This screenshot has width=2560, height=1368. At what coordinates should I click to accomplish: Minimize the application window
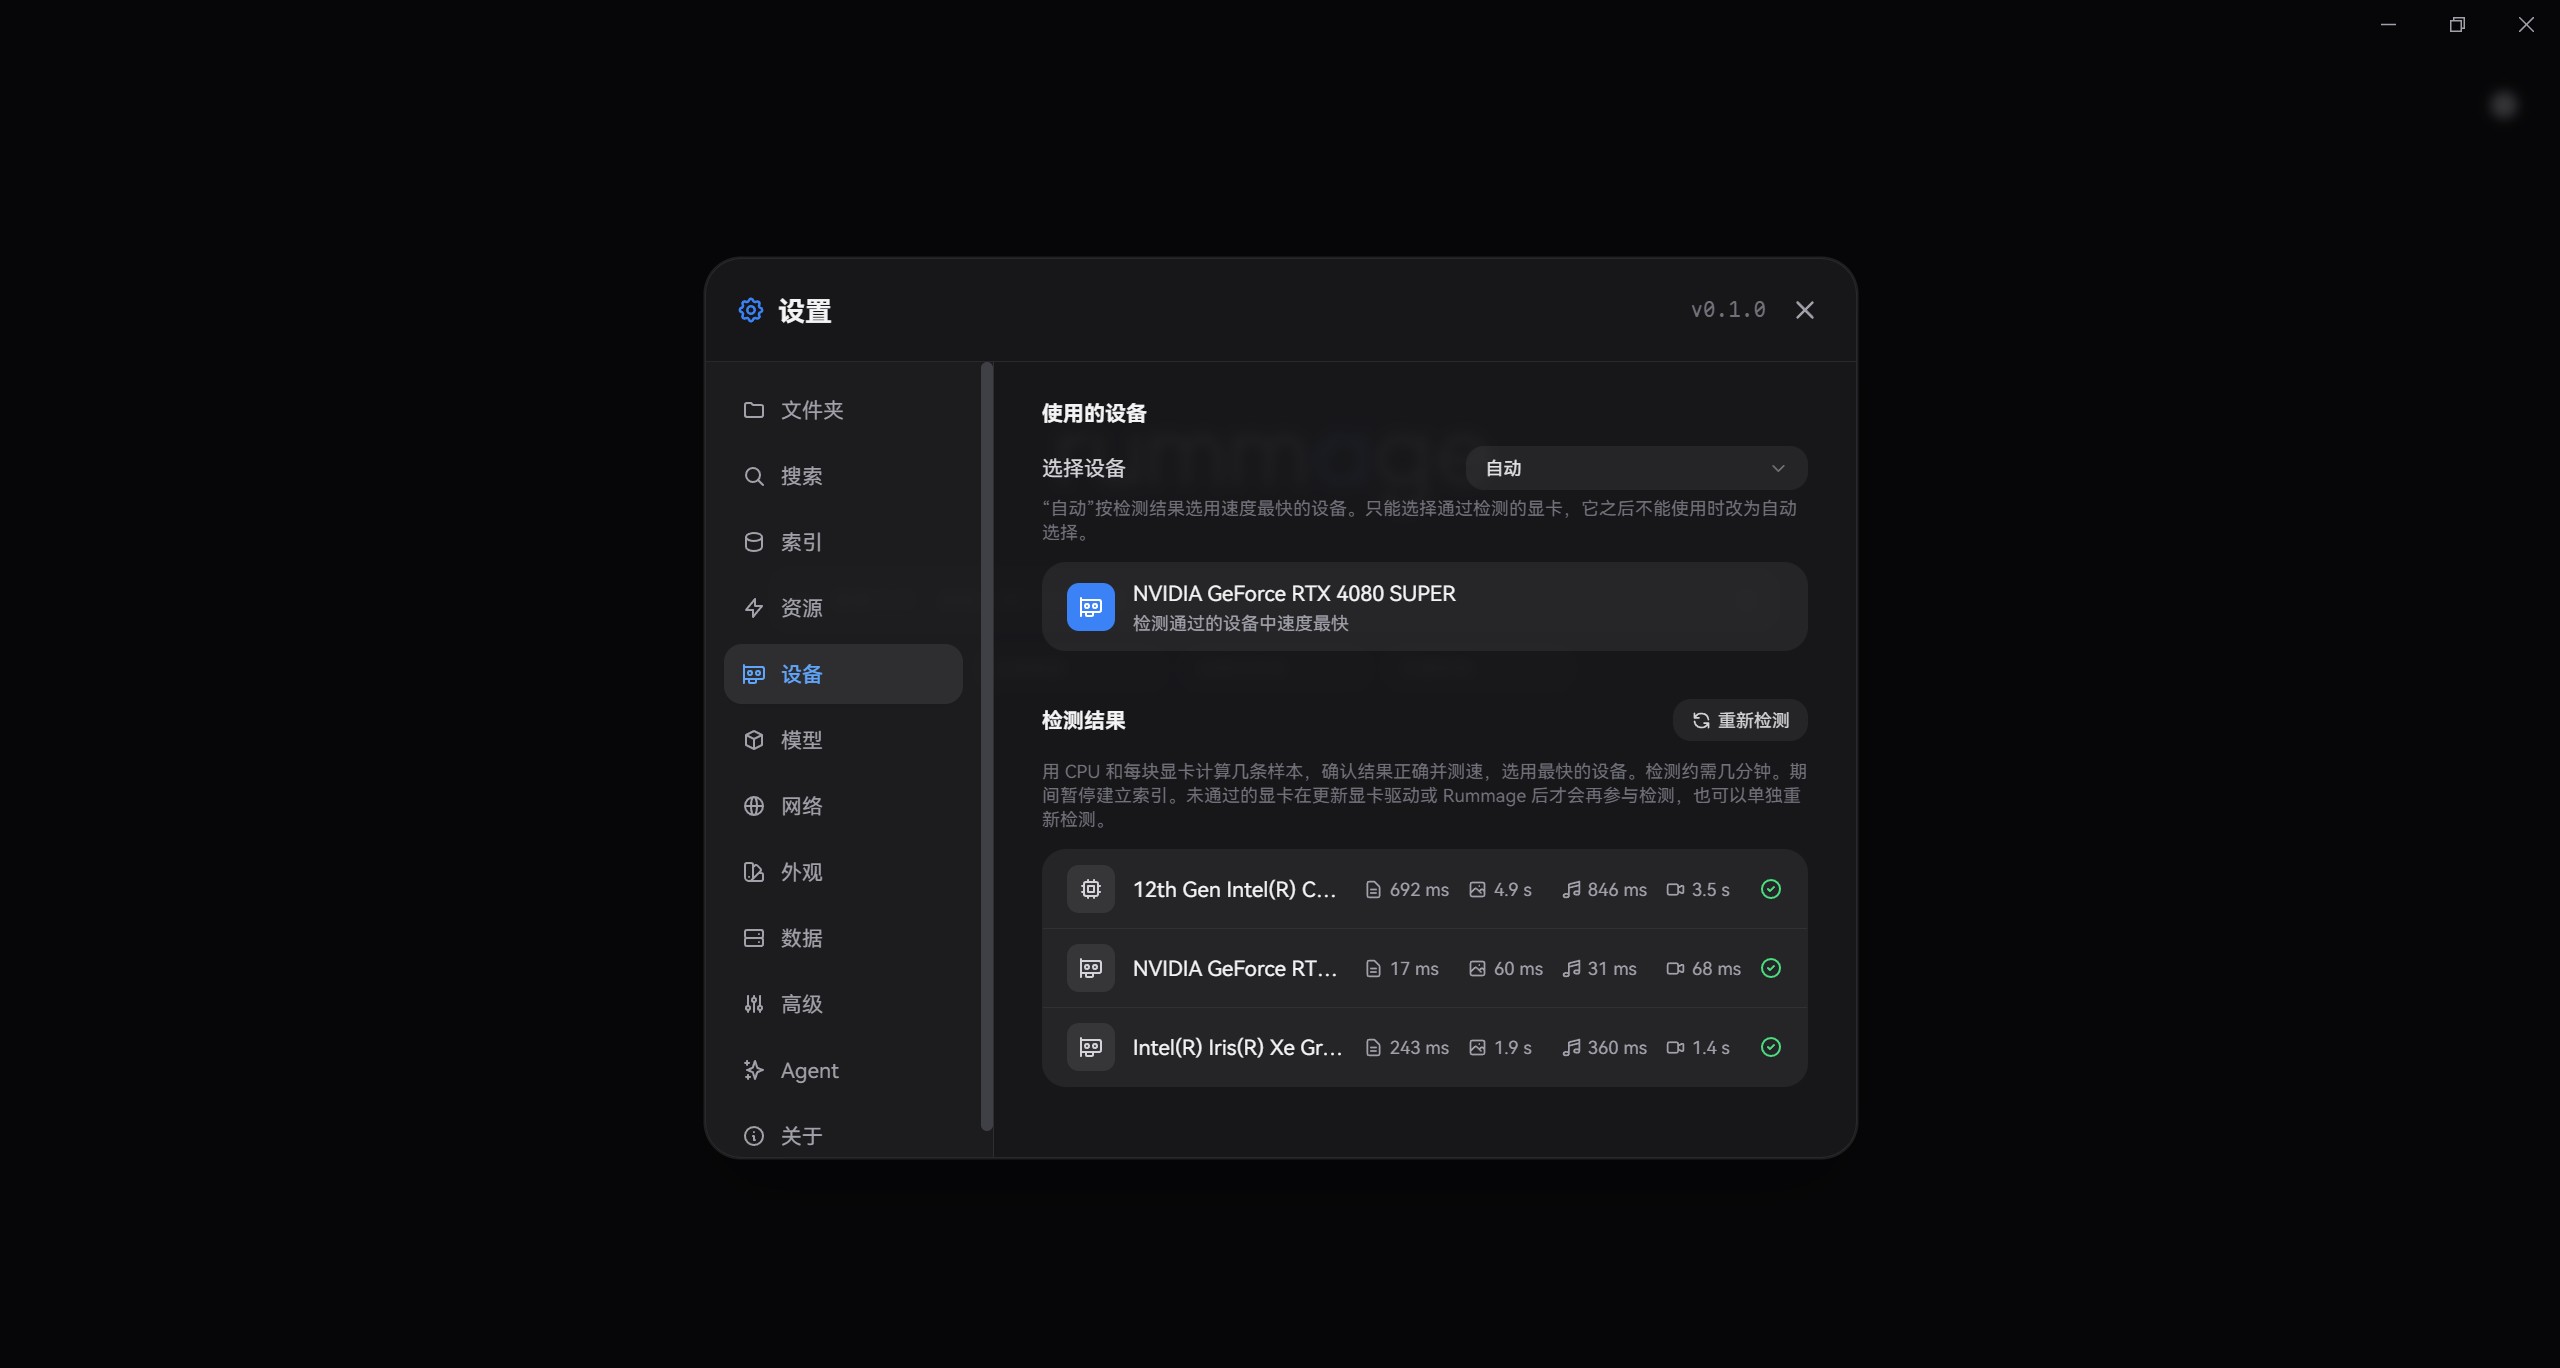click(x=2388, y=25)
